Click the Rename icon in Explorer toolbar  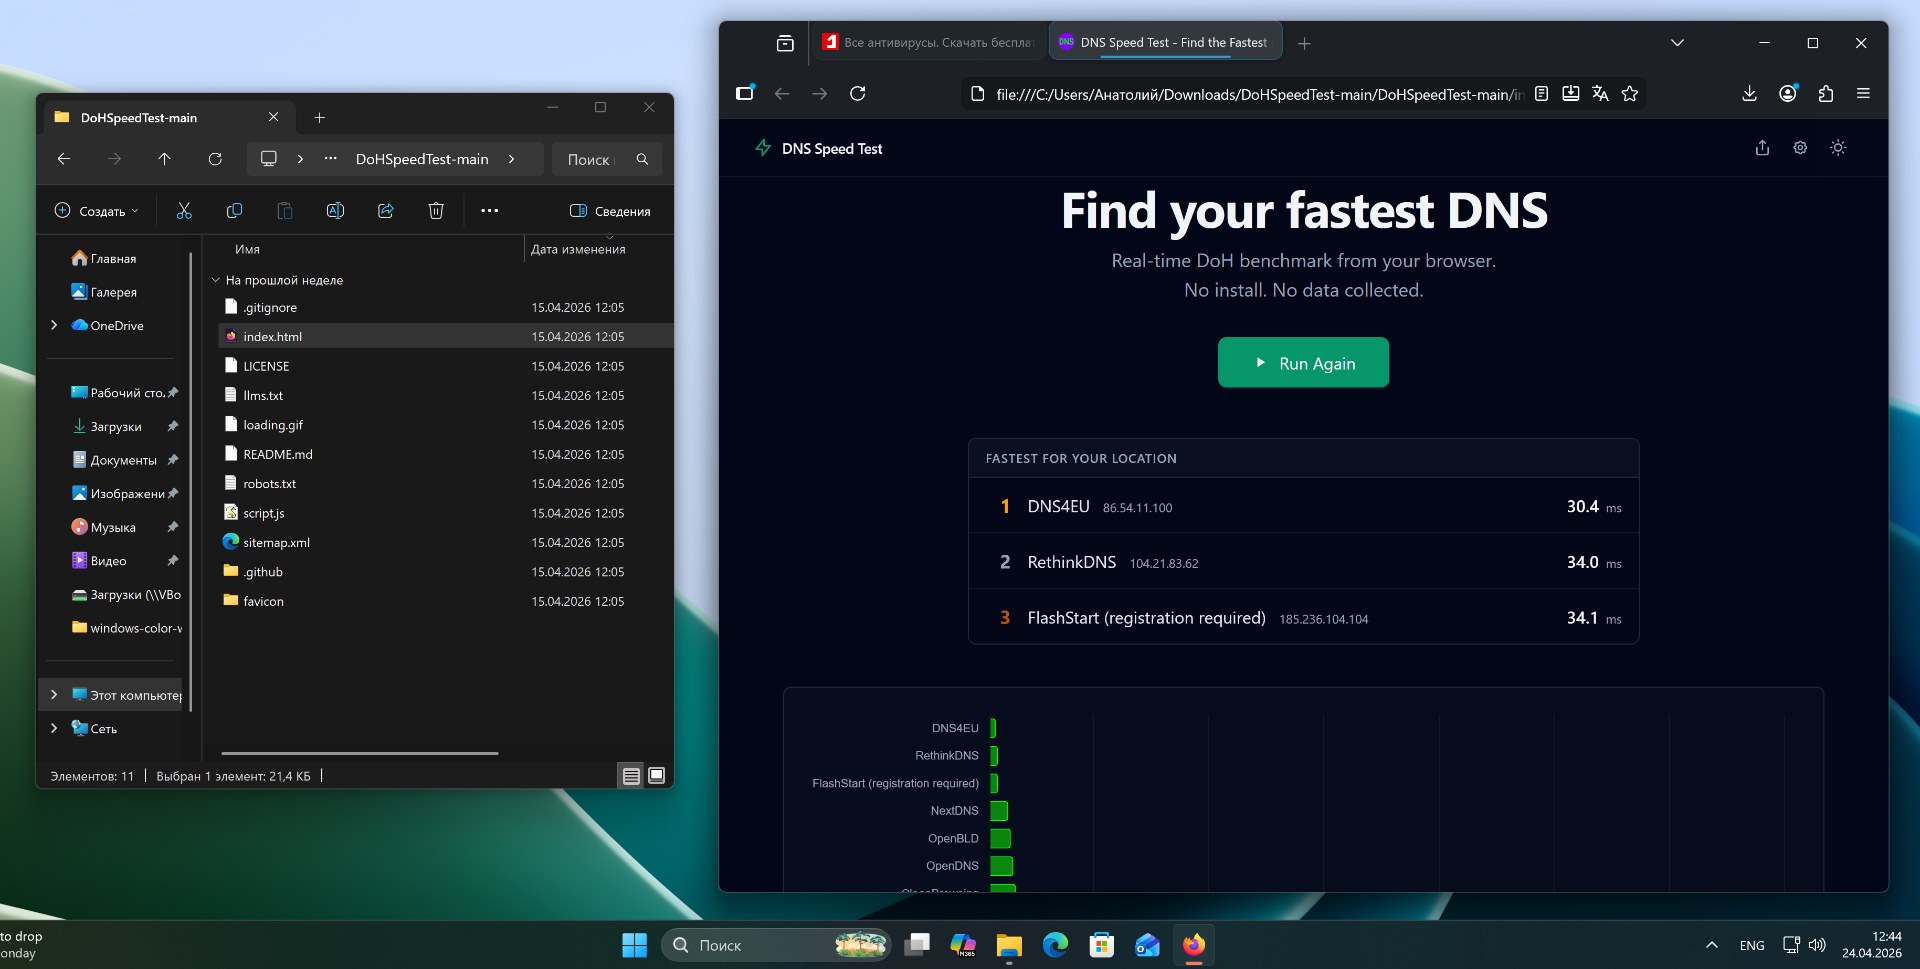pyautogui.click(x=335, y=211)
